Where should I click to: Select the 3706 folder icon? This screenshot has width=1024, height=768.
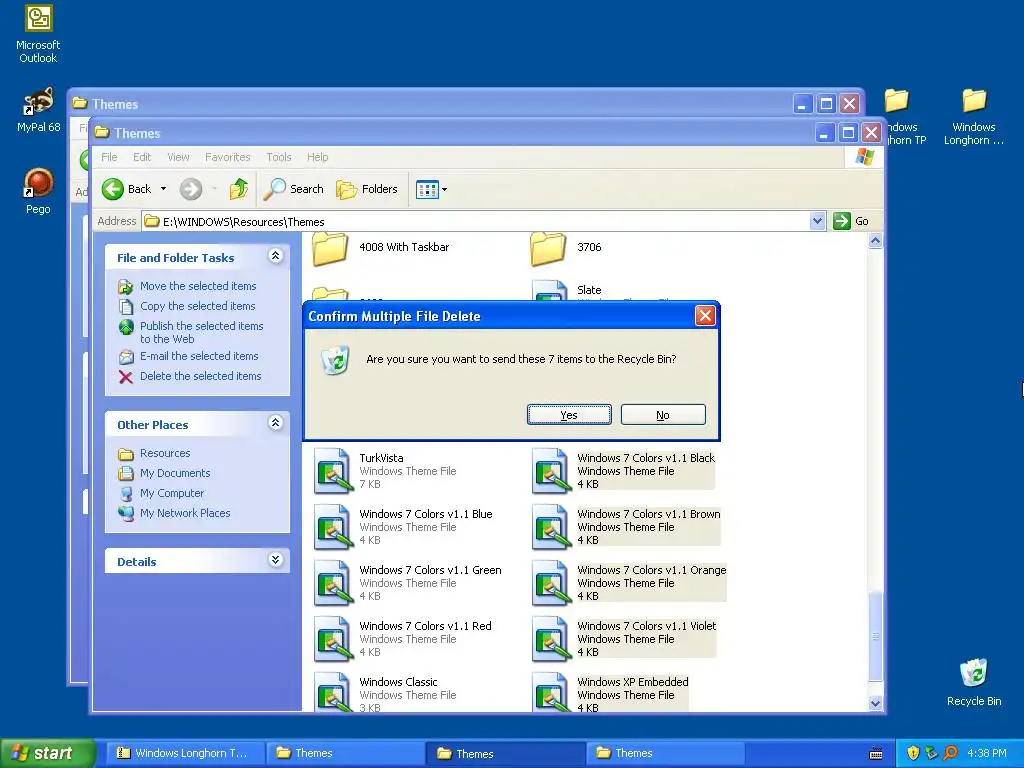pos(548,249)
